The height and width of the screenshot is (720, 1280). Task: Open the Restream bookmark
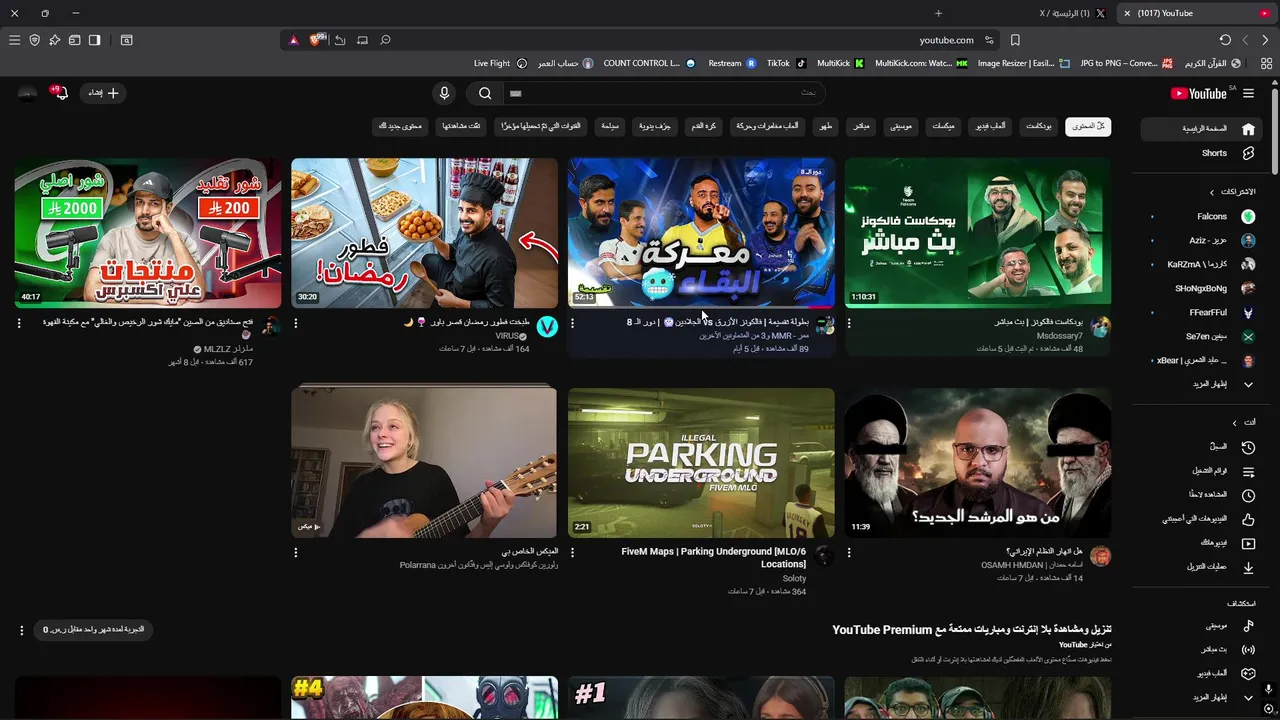pos(732,63)
